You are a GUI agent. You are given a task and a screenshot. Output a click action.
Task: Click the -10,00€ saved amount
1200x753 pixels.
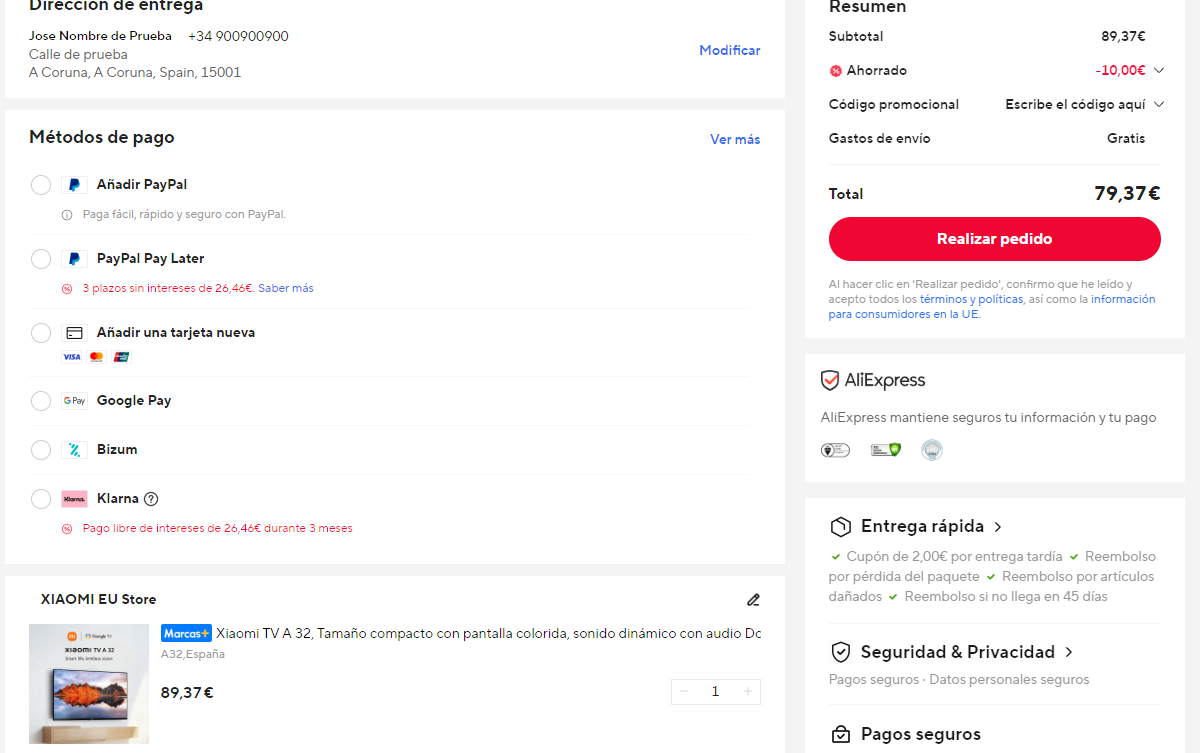[x=1121, y=71]
